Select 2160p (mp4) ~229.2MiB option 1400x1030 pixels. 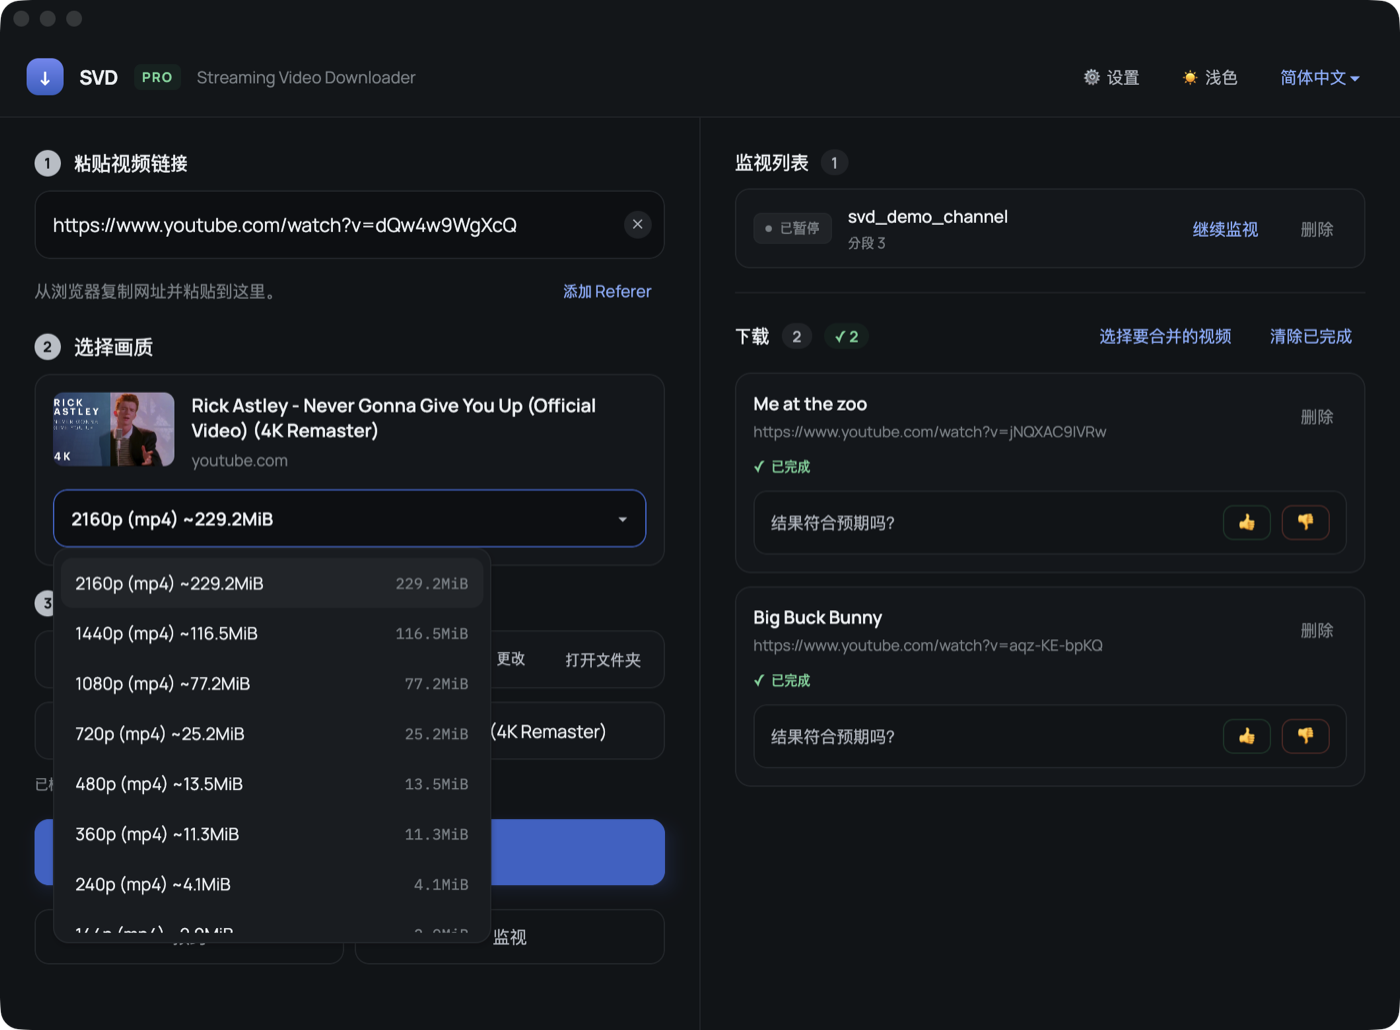tap(272, 583)
